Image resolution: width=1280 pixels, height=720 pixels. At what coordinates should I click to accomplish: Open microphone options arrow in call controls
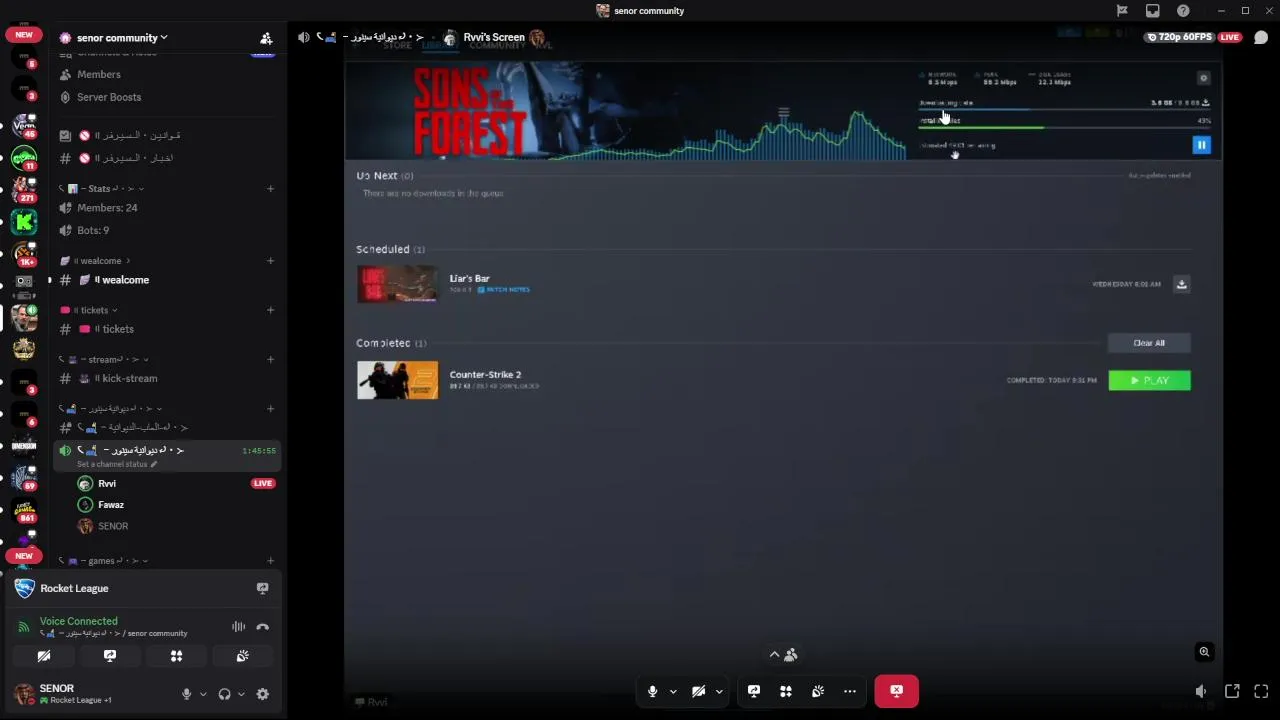673,691
